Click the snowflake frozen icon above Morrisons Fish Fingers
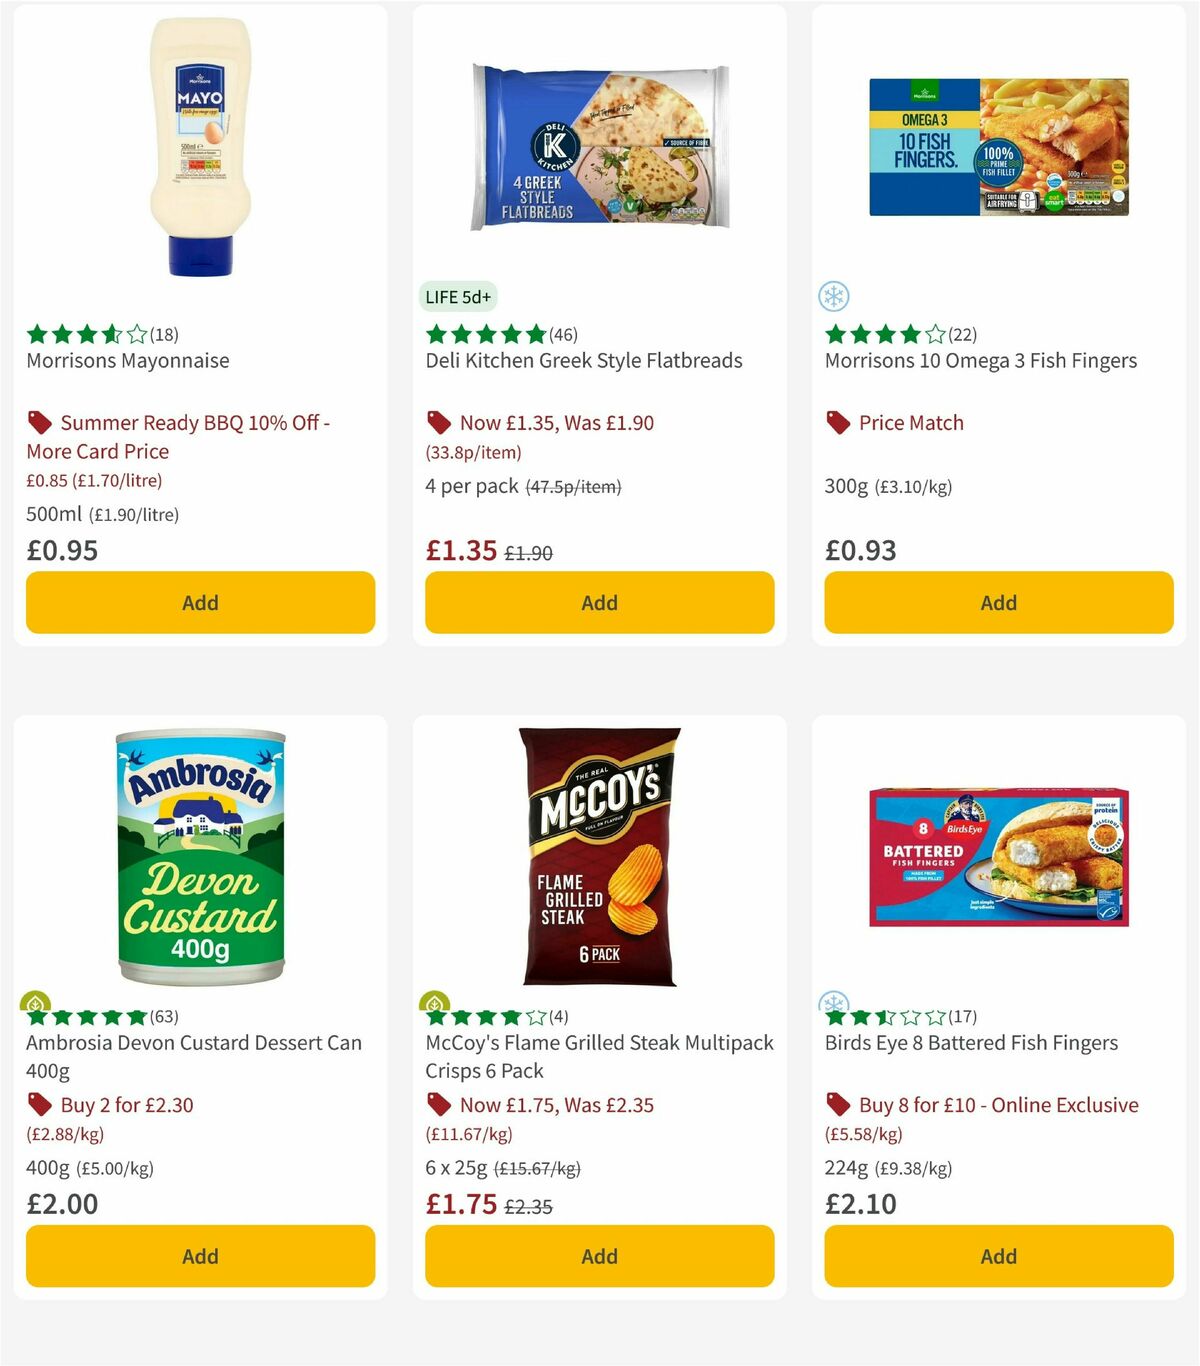 pos(833,297)
